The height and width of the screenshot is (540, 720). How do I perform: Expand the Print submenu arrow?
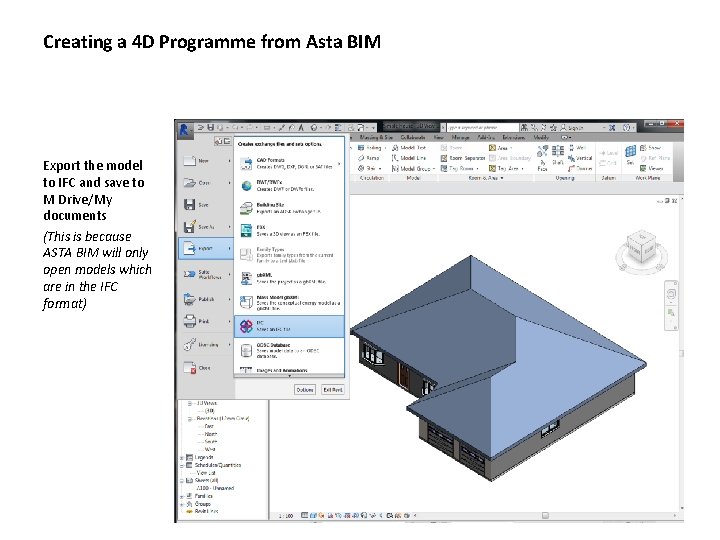click(x=230, y=321)
